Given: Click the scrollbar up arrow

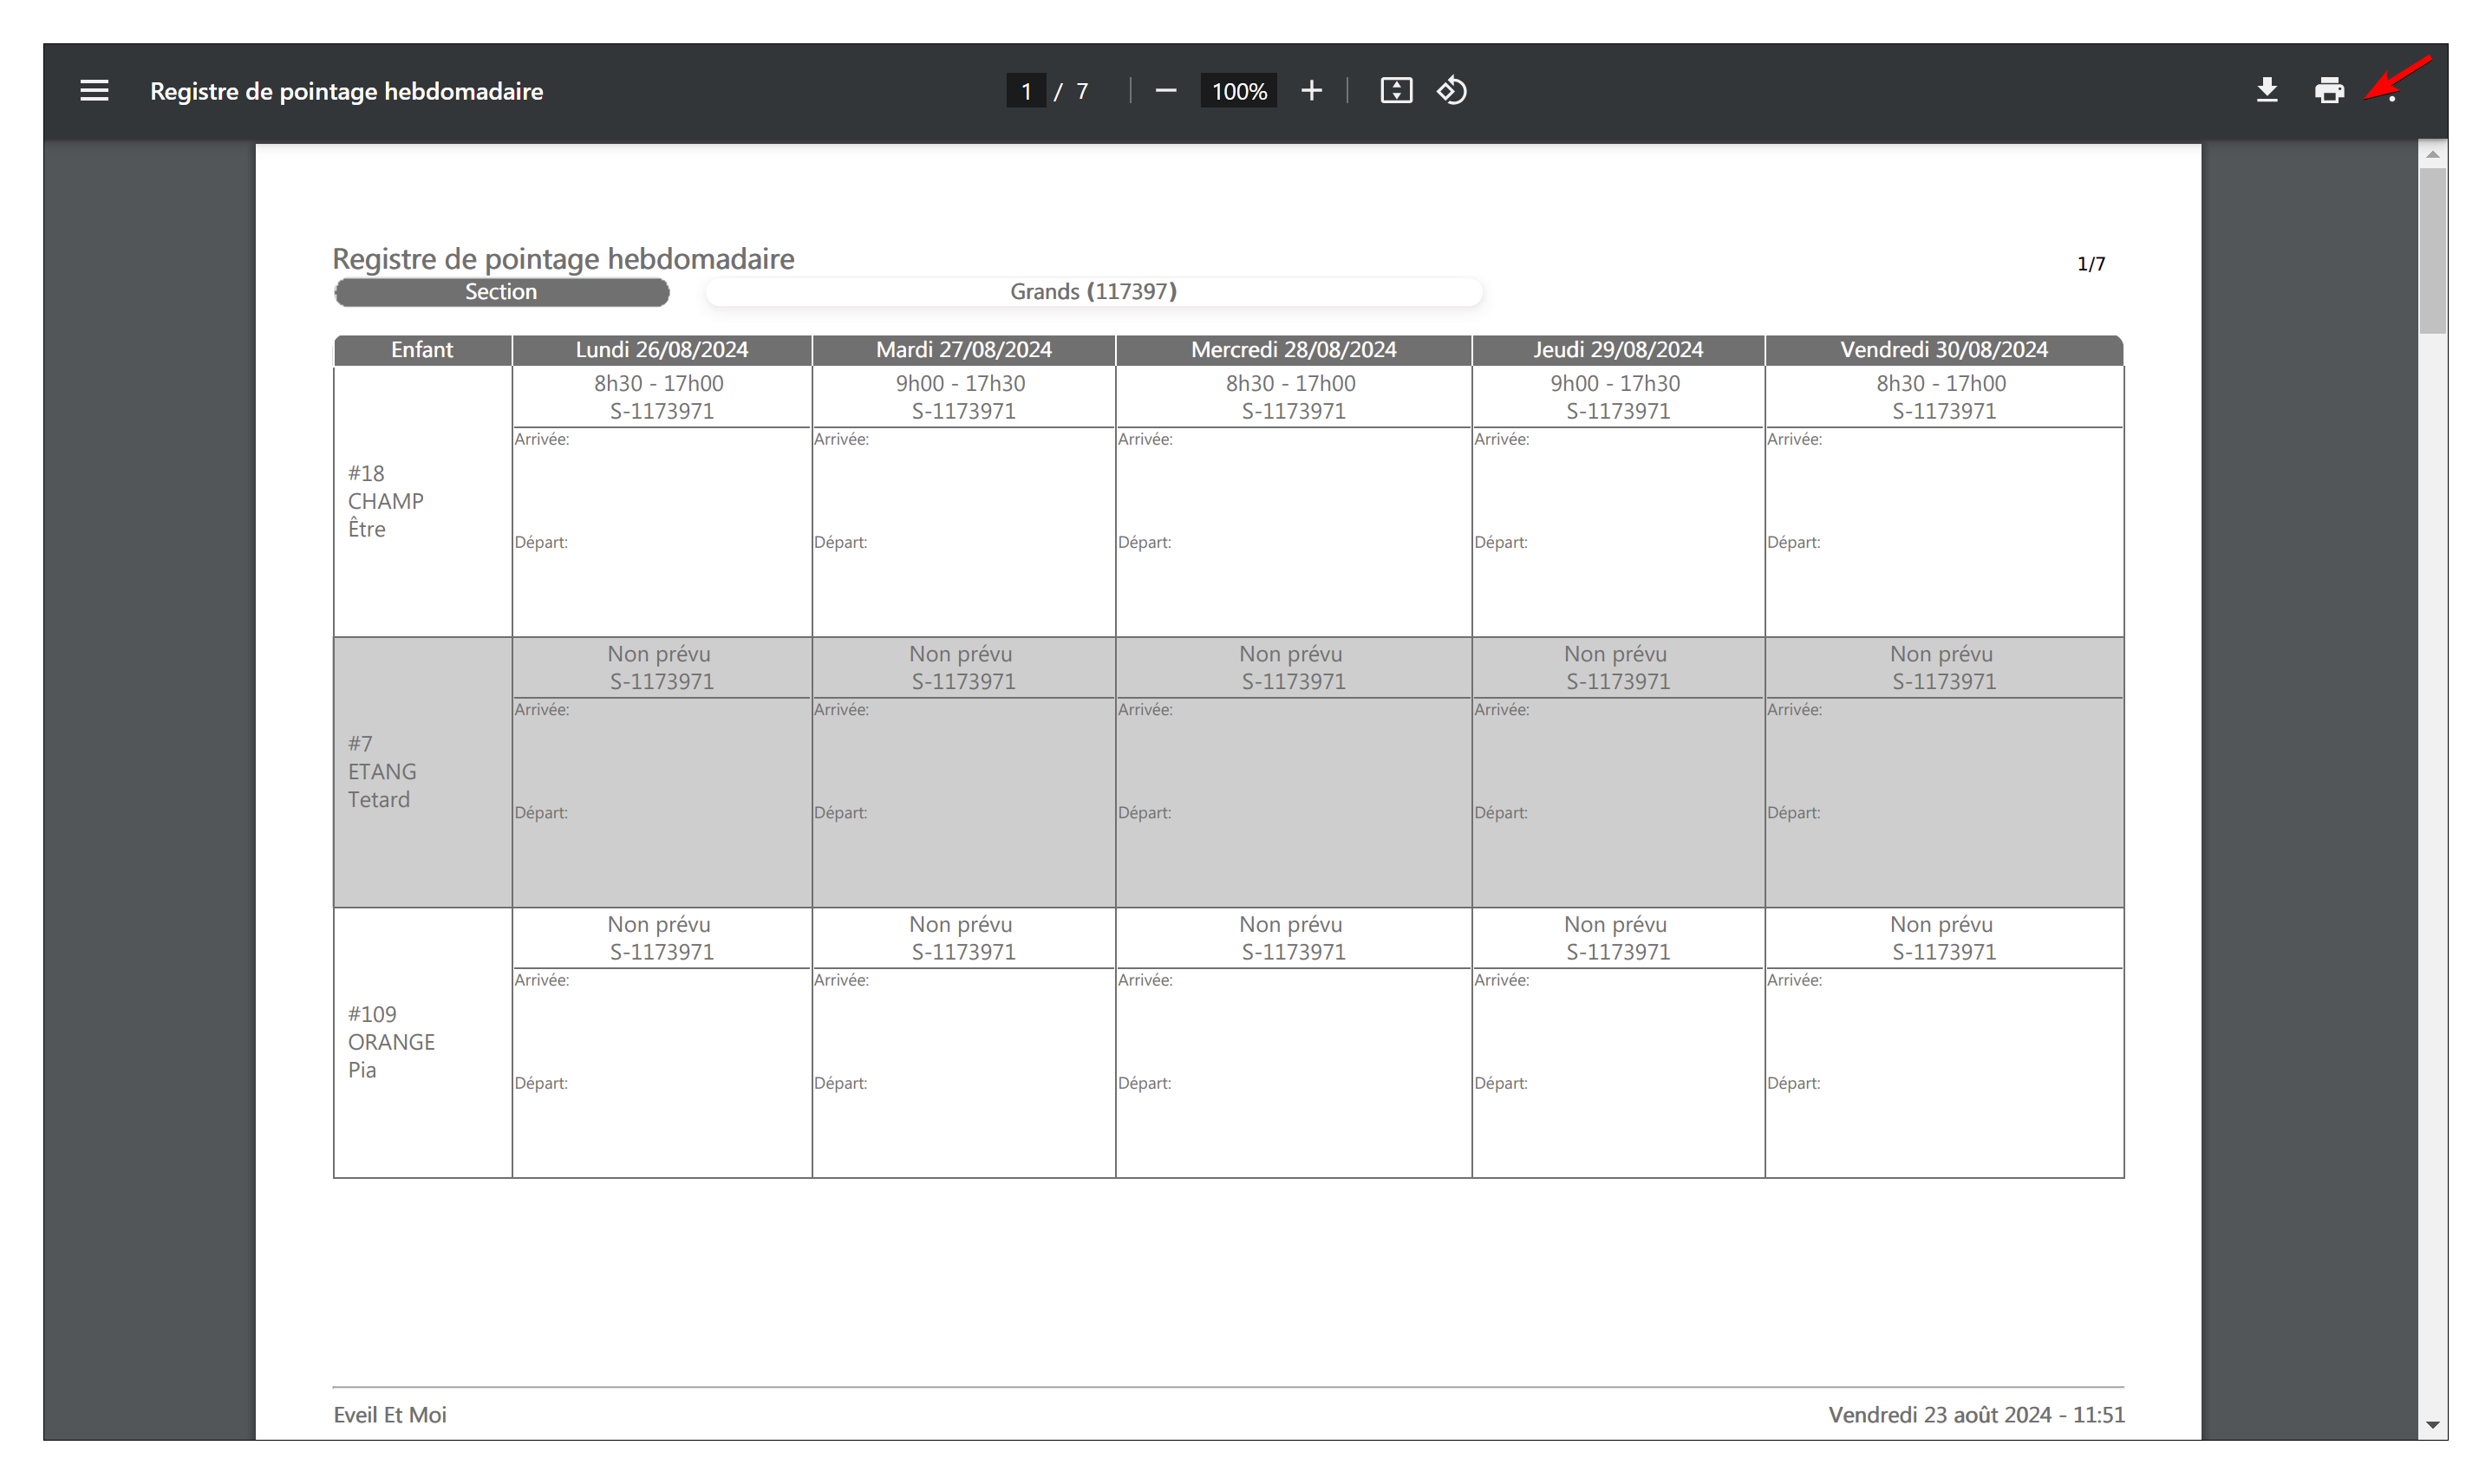Looking at the screenshot, I should [2433, 154].
